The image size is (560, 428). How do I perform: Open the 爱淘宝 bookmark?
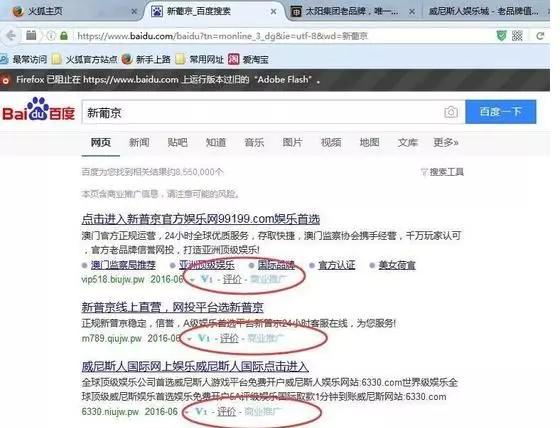[248, 59]
